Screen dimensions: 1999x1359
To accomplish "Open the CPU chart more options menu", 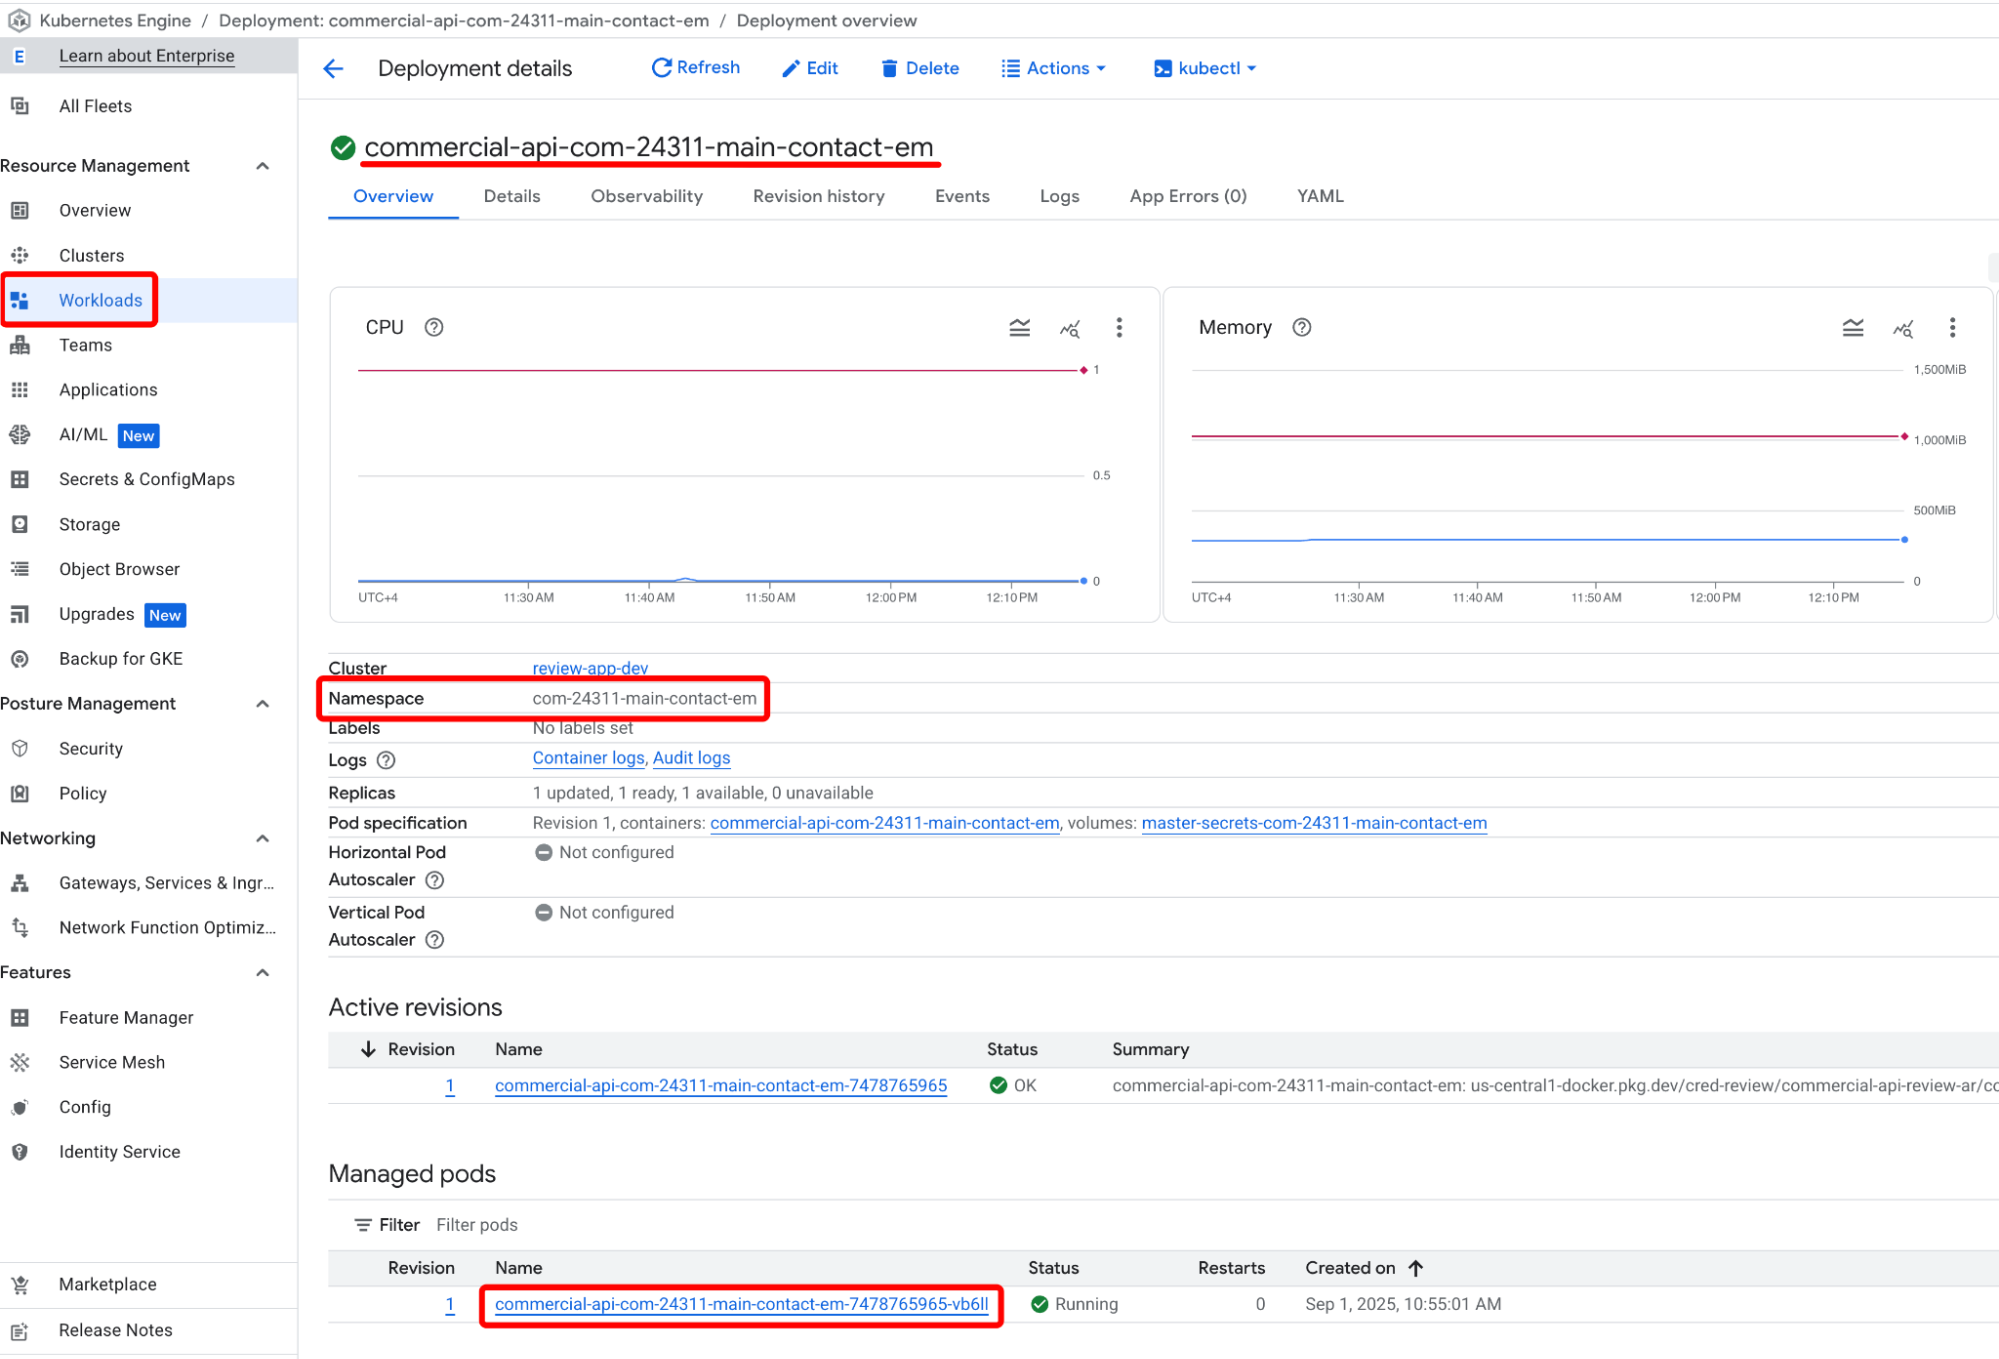I will pos(1119,327).
